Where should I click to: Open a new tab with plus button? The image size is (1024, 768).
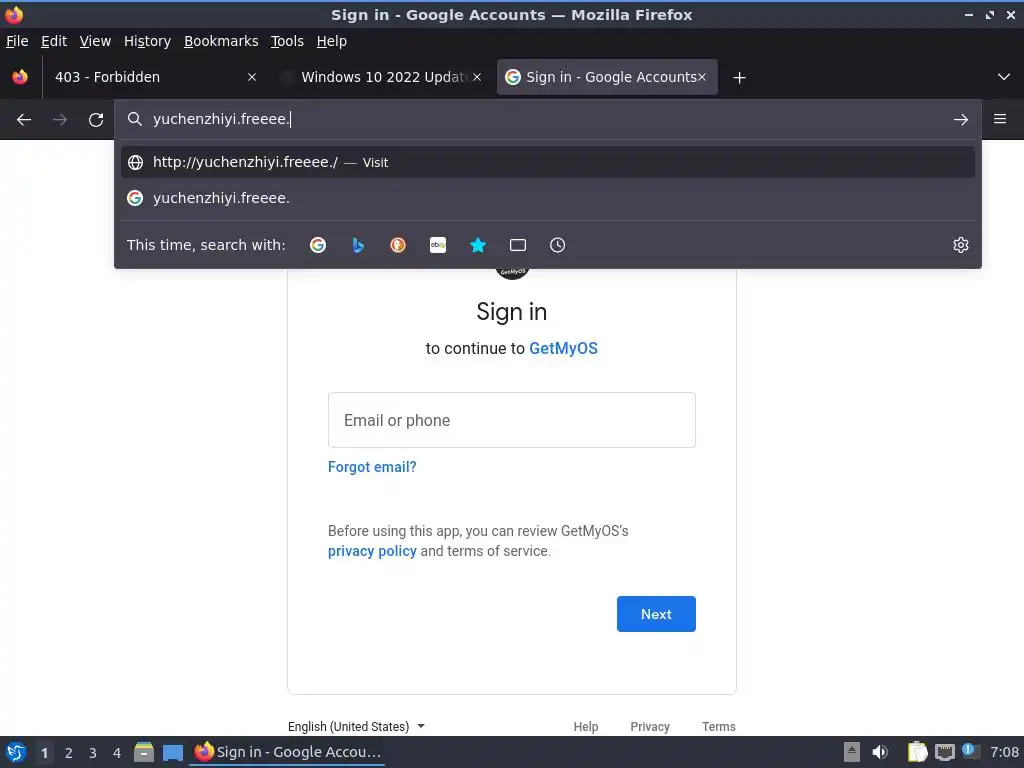tap(739, 78)
